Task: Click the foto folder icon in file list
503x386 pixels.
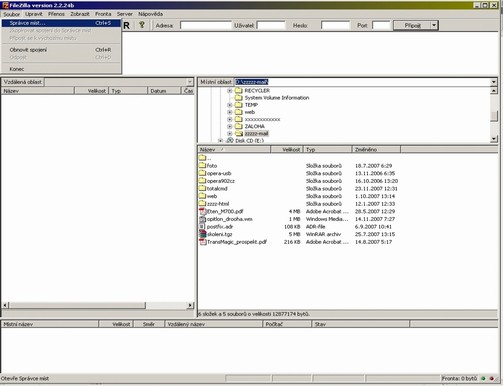Action: tap(202, 165)
